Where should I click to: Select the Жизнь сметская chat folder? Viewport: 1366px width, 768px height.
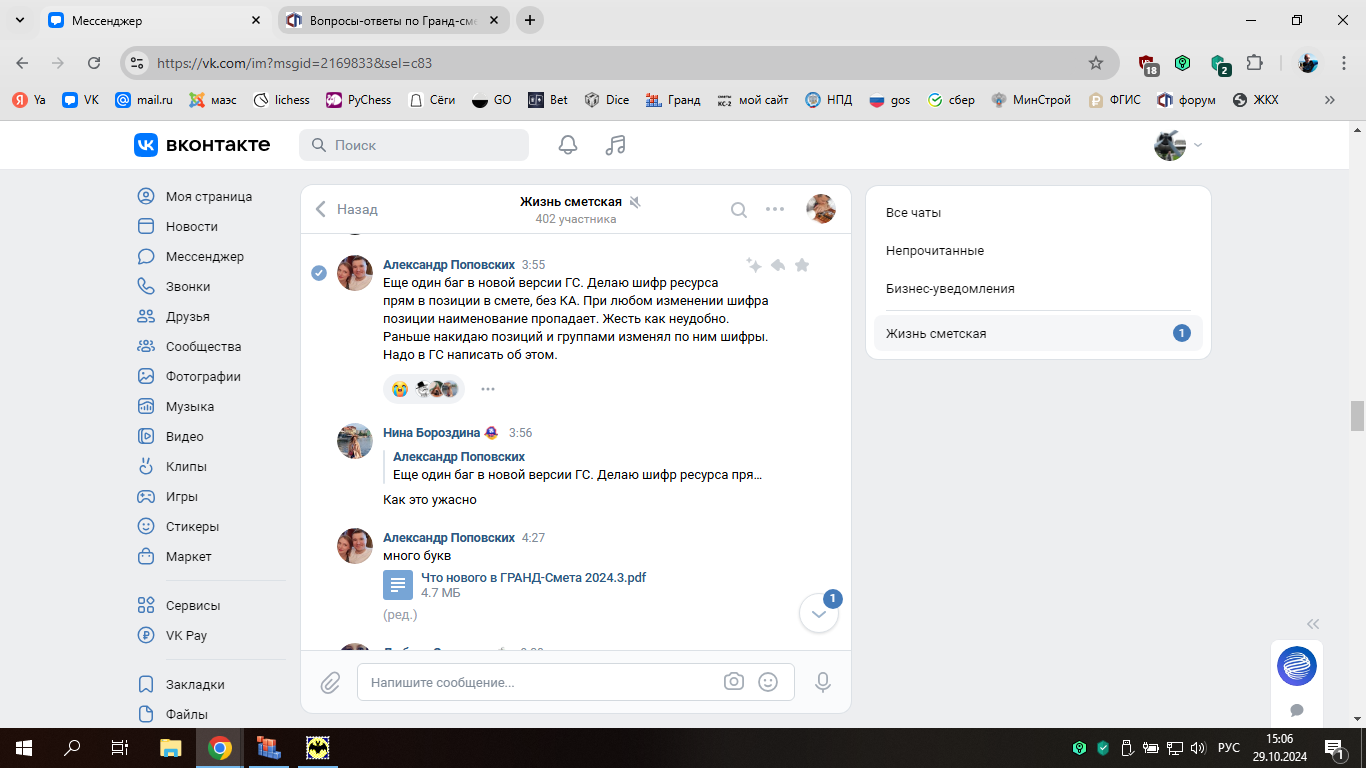[1038, 334]
